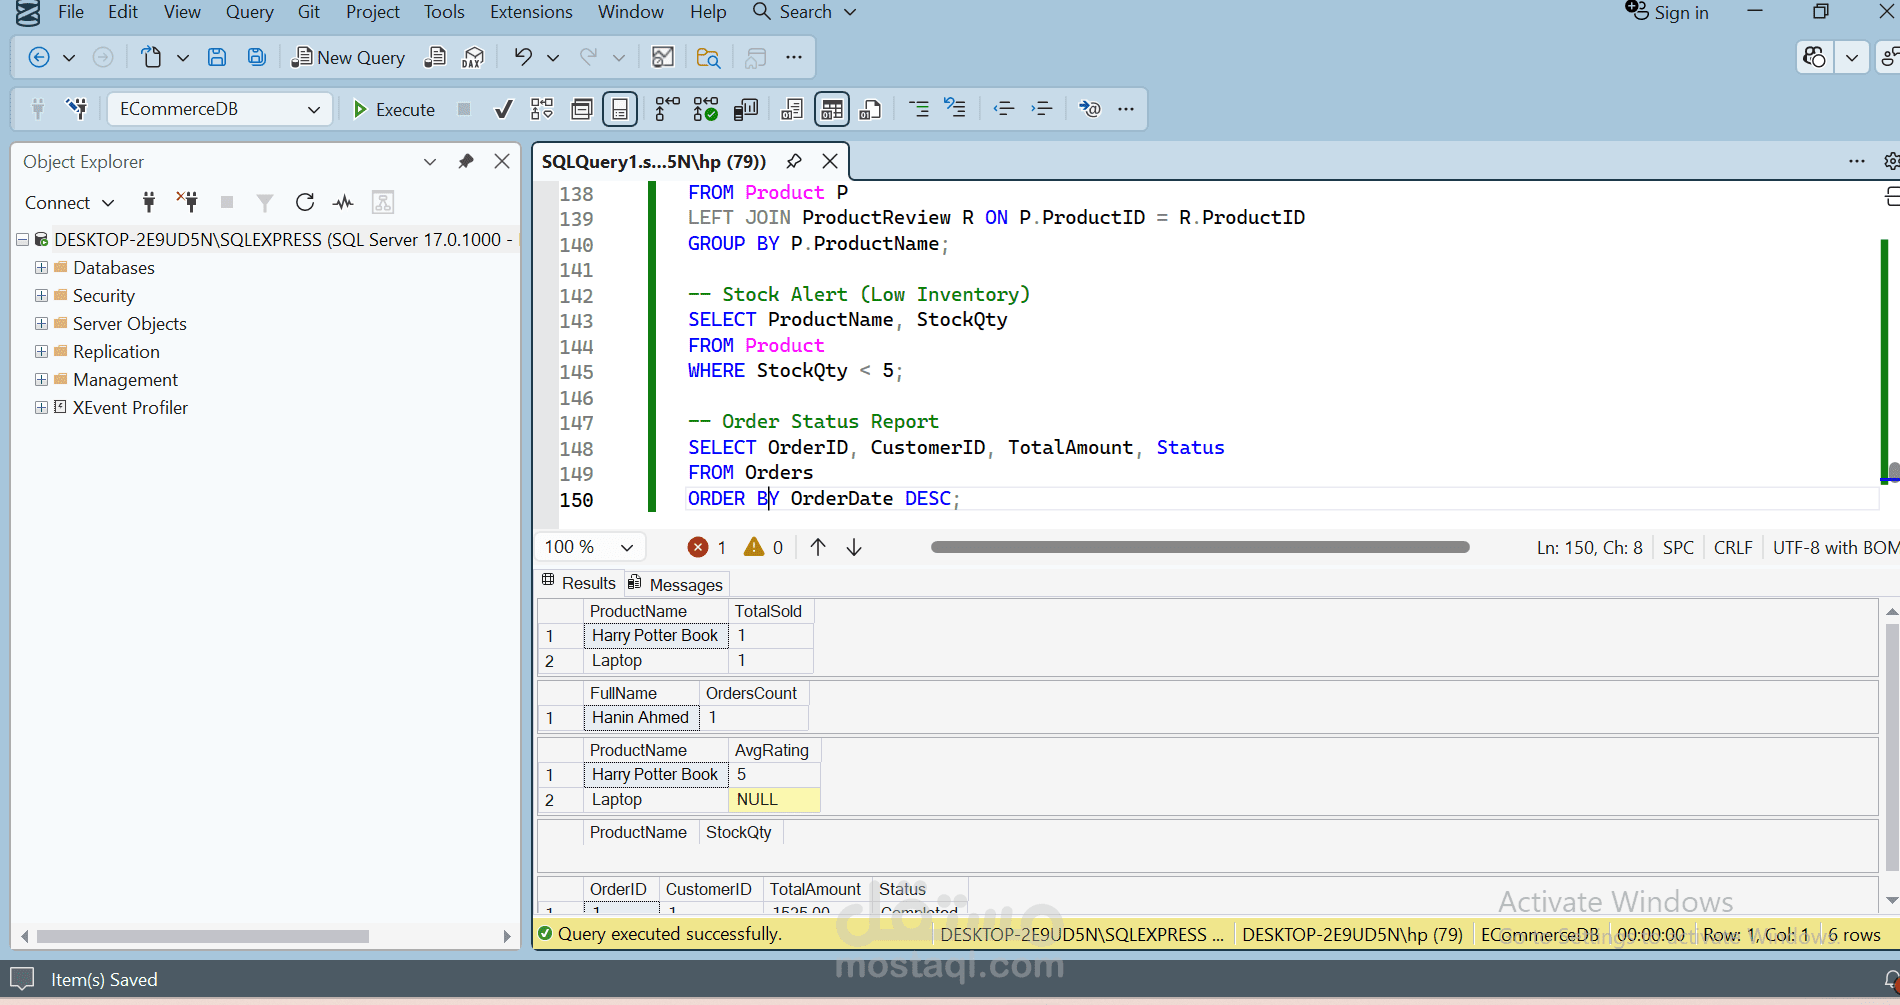Switch to the Results tab
1900x1005 pixels.
[579, 583]
